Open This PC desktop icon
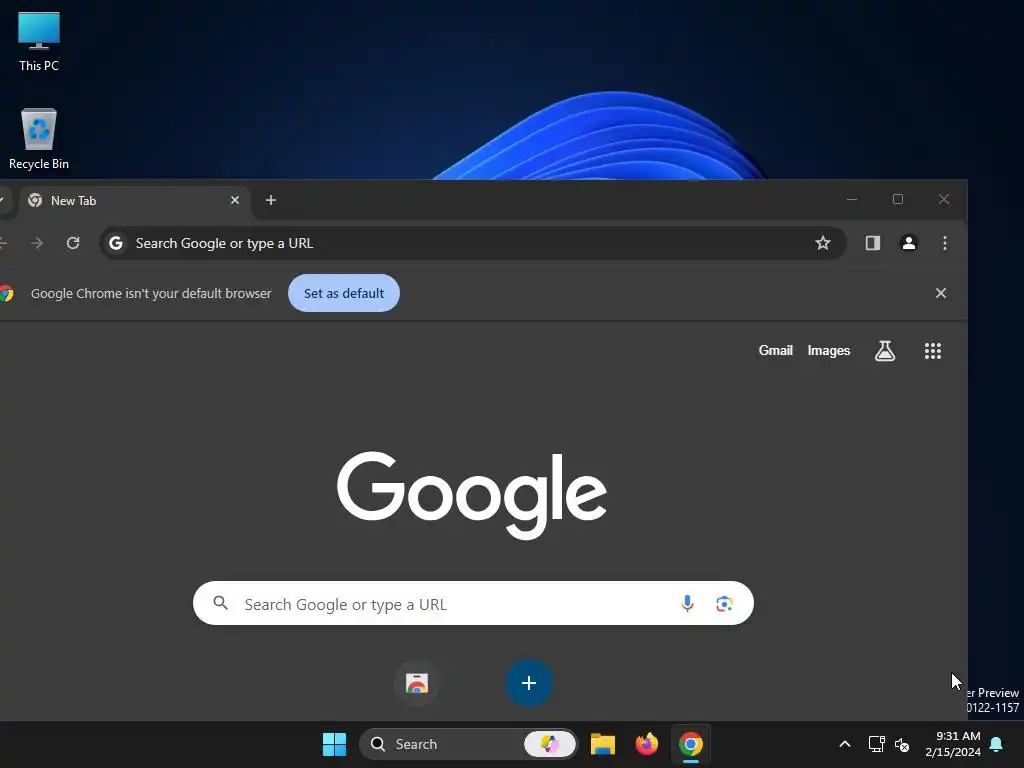The width and height of the screenshot is (1024, 768). [x=39, y=41]
